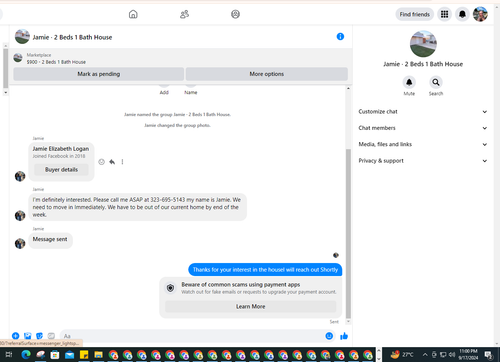Image resolution: width=500 pixels, height=362 pixels.
Task: Open the notifications bell in top bar
Action: (x=462, y=14)
